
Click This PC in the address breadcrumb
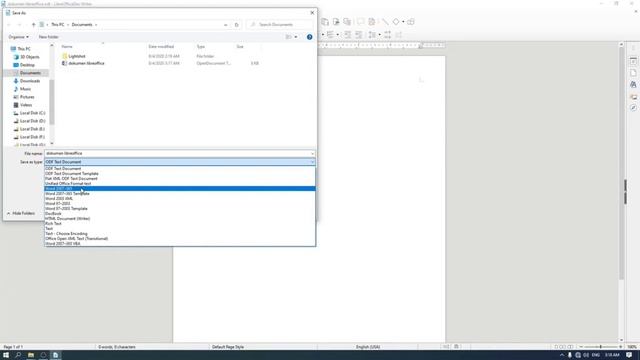click(x=58, y=24)
